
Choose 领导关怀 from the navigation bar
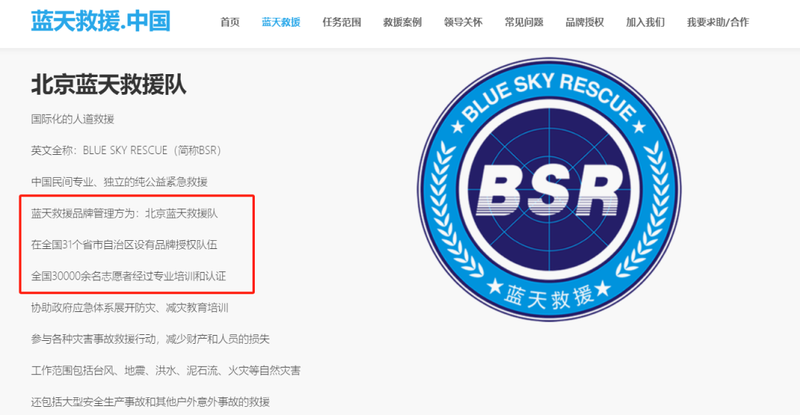(x=463, y=22)
